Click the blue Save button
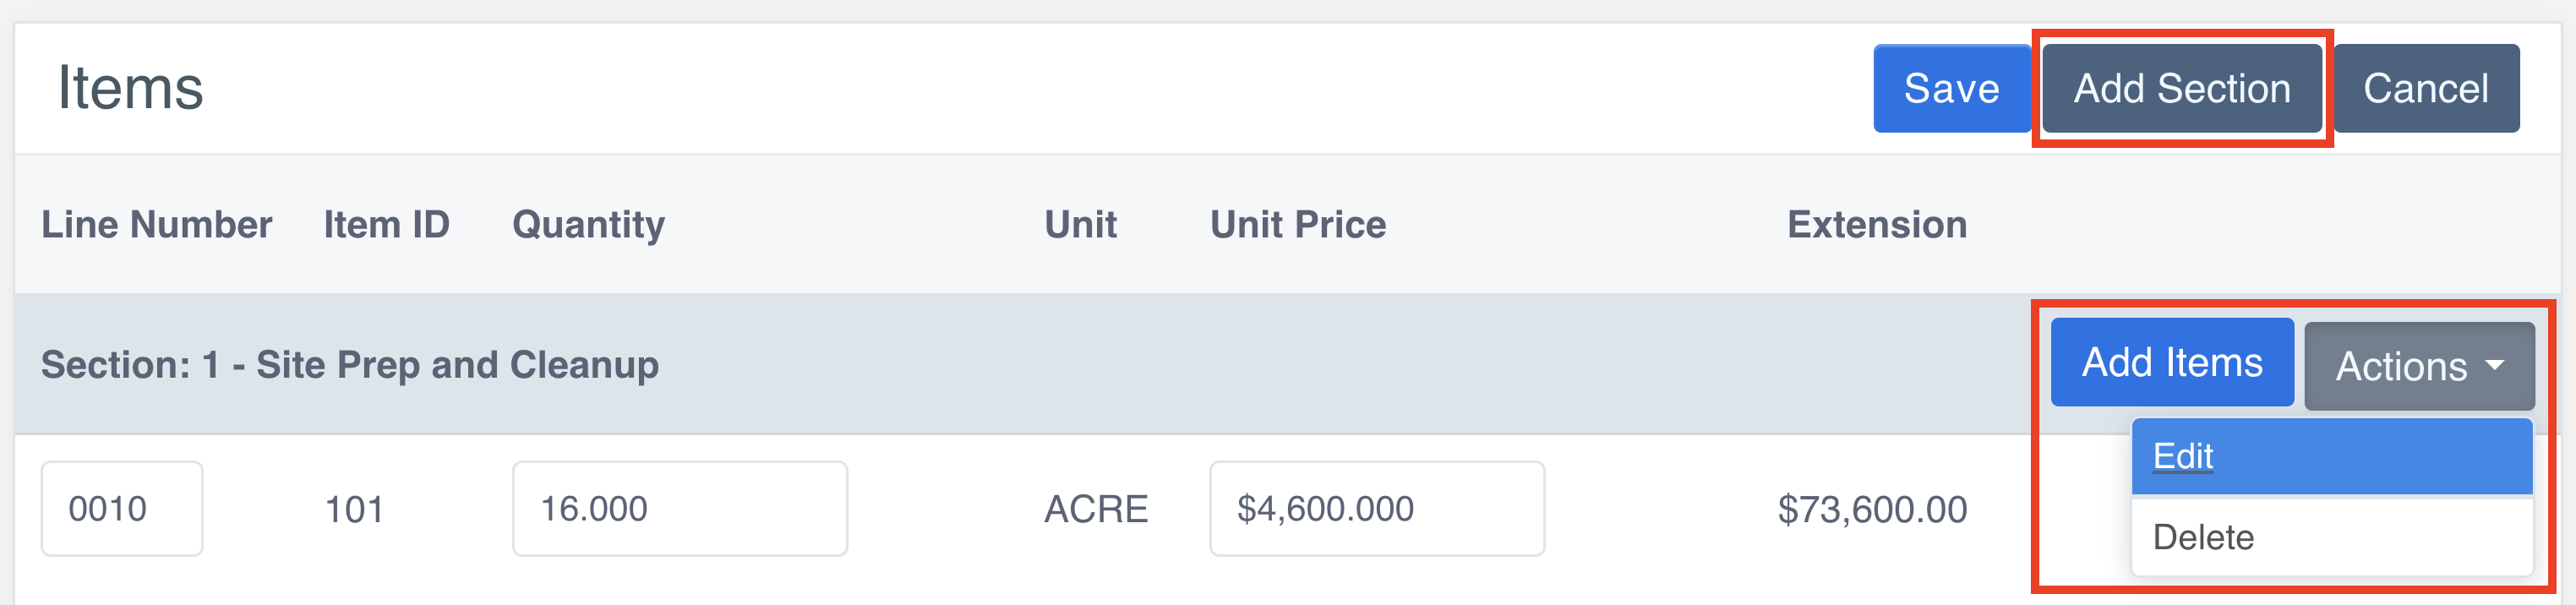 pyautogui.click(x=1950, y=88)
